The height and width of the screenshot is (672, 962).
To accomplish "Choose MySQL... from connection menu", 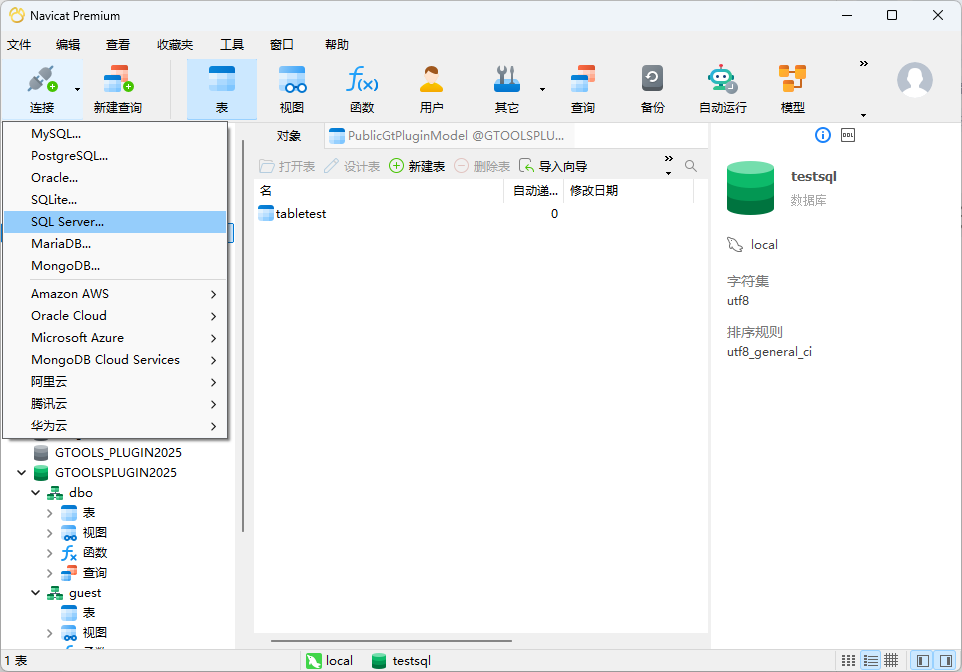I will click(x=115, y=134).
